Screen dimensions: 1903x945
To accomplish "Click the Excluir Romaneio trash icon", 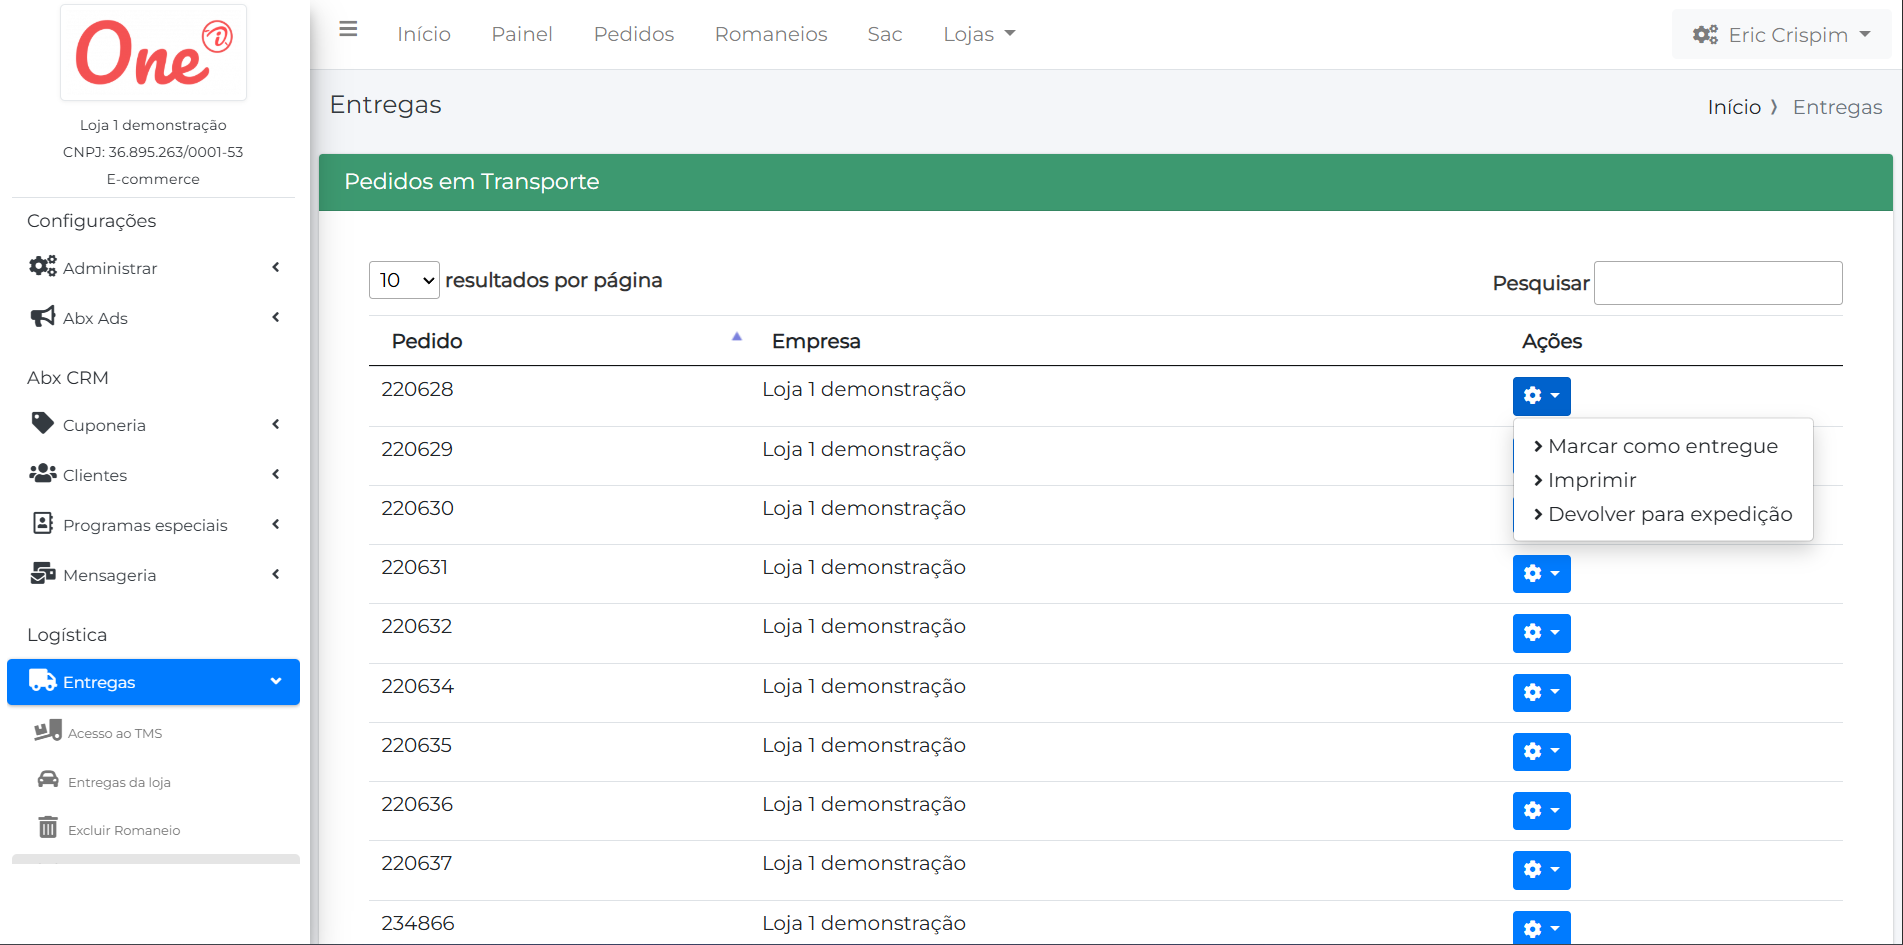I will click(48, 828).
